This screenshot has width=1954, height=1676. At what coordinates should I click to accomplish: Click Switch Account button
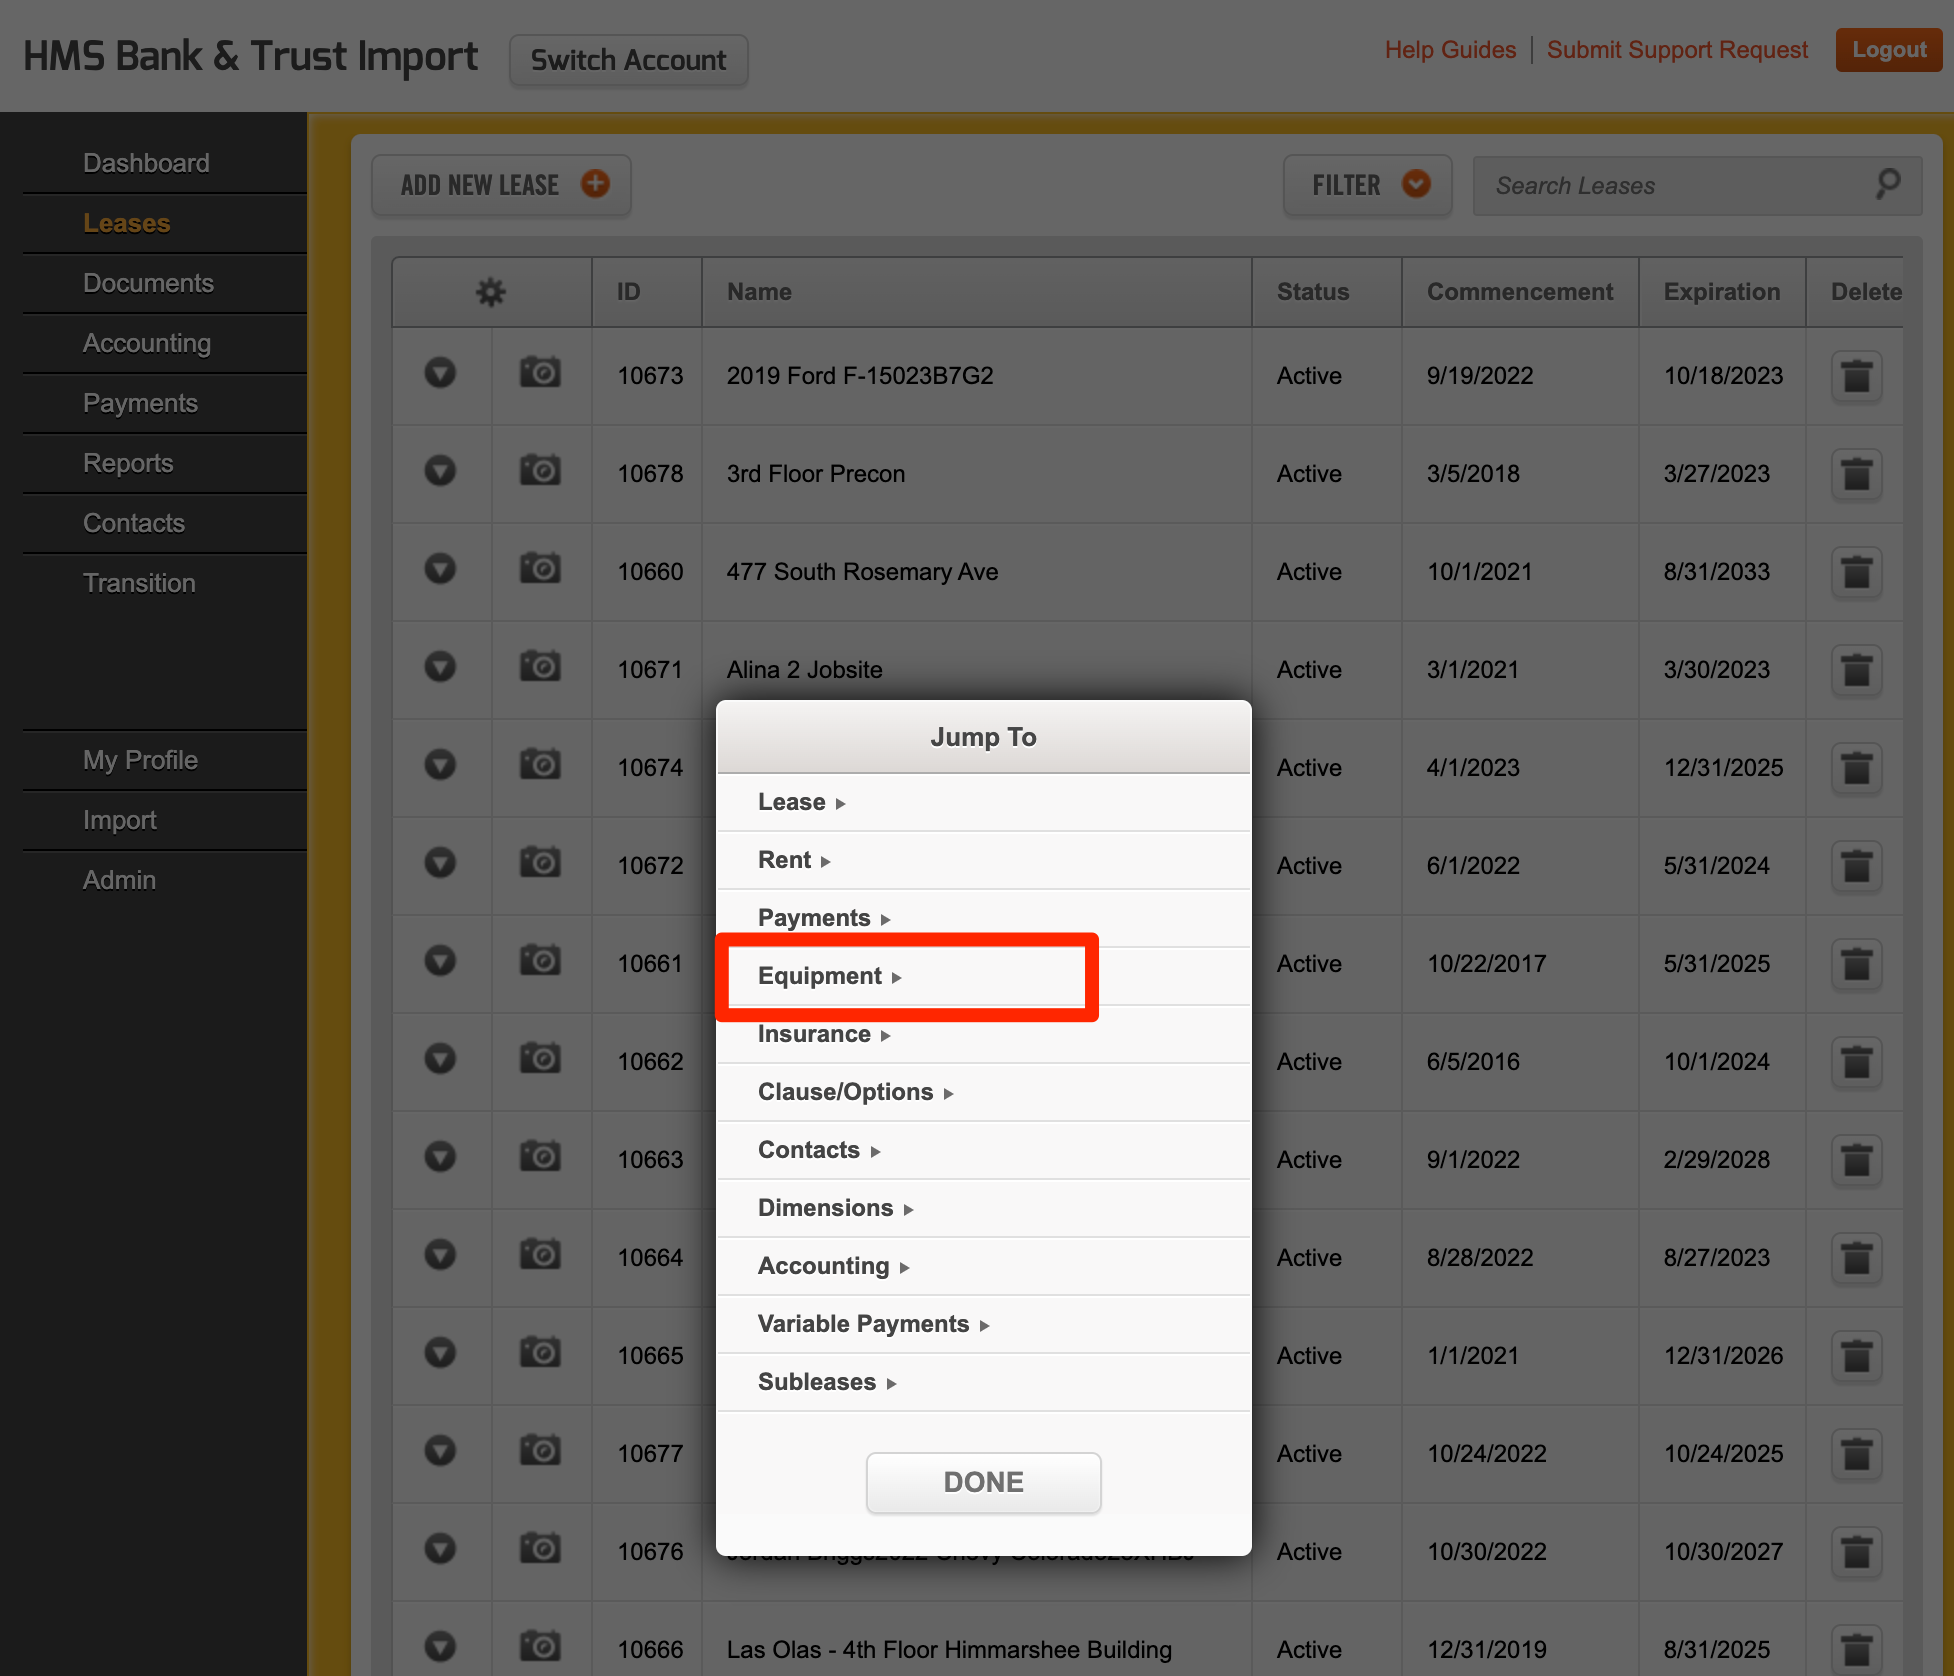tap(628, 60)
